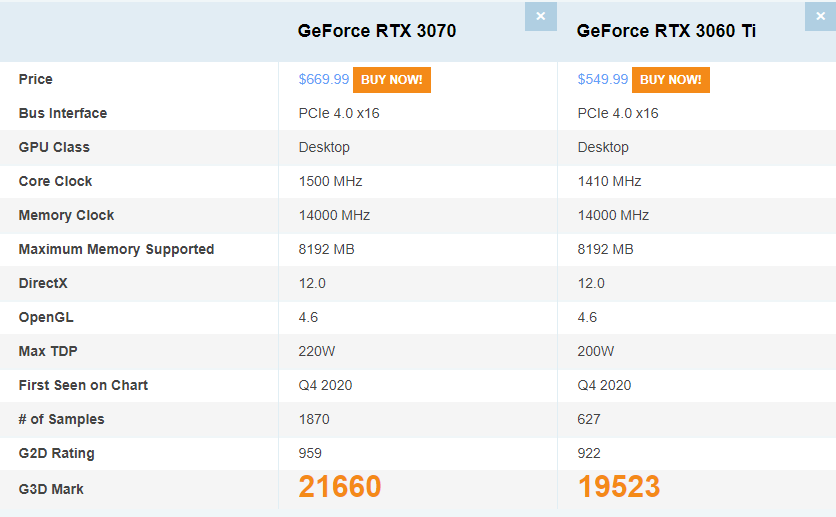Click the 21660 G3D Mark score

[x=340, y=487]
